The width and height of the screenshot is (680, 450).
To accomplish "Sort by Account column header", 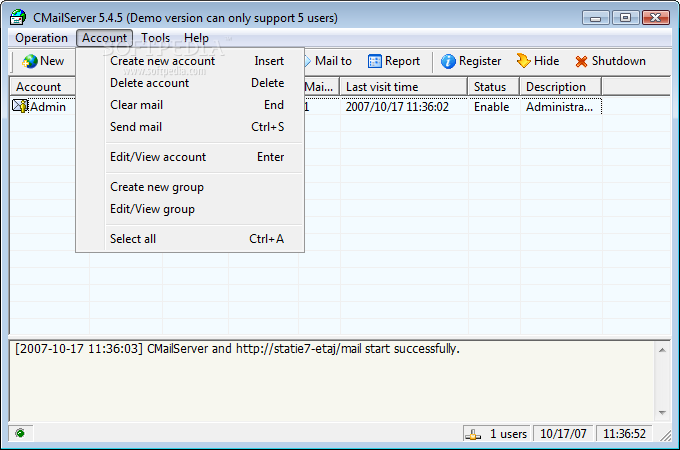I will click(x=42, y=87).
